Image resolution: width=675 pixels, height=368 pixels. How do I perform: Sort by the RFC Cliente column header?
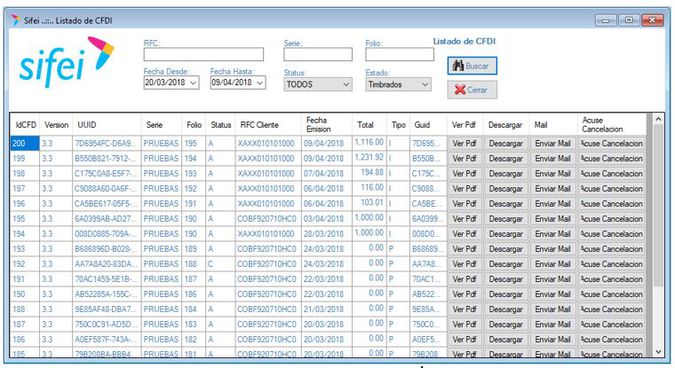pyautogui.click(x=269, y=125)
